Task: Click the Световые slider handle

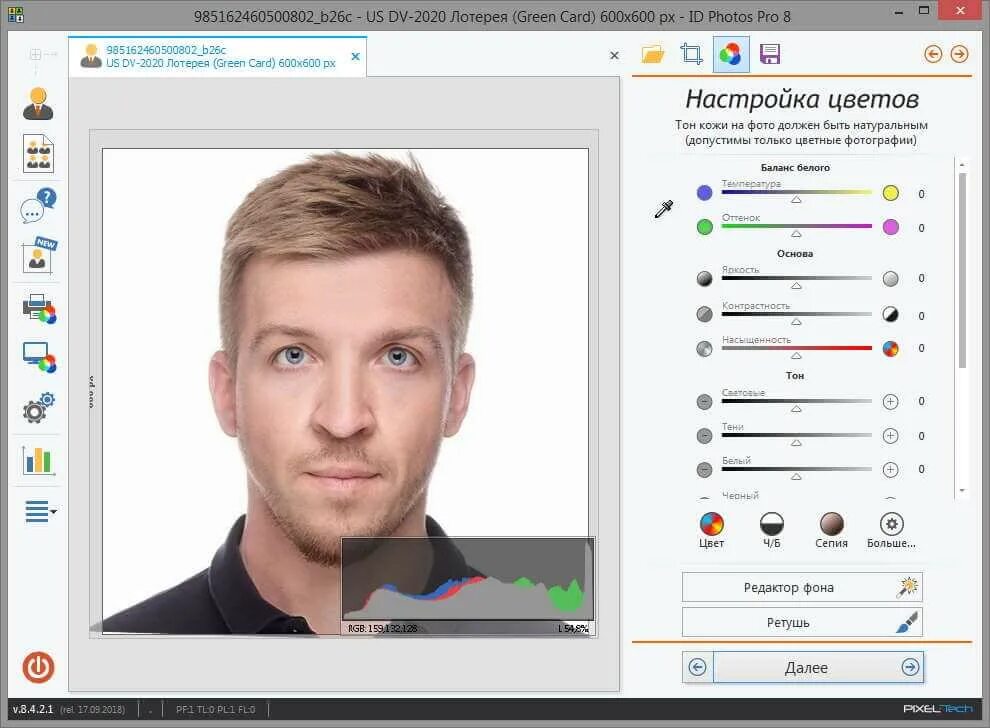Action: click(796, 409)
